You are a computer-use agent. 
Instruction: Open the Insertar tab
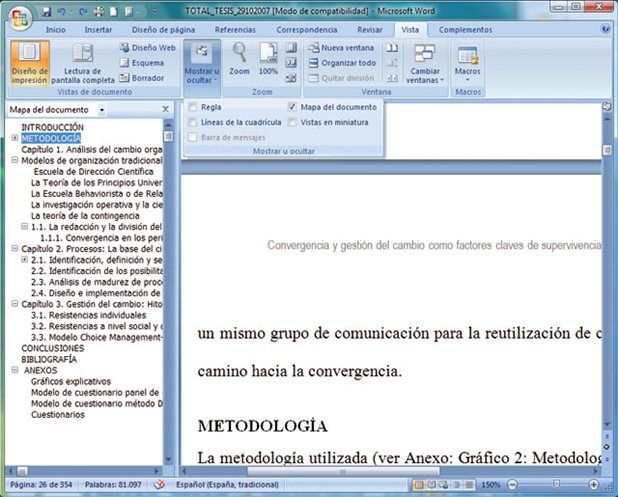[98, 30]
